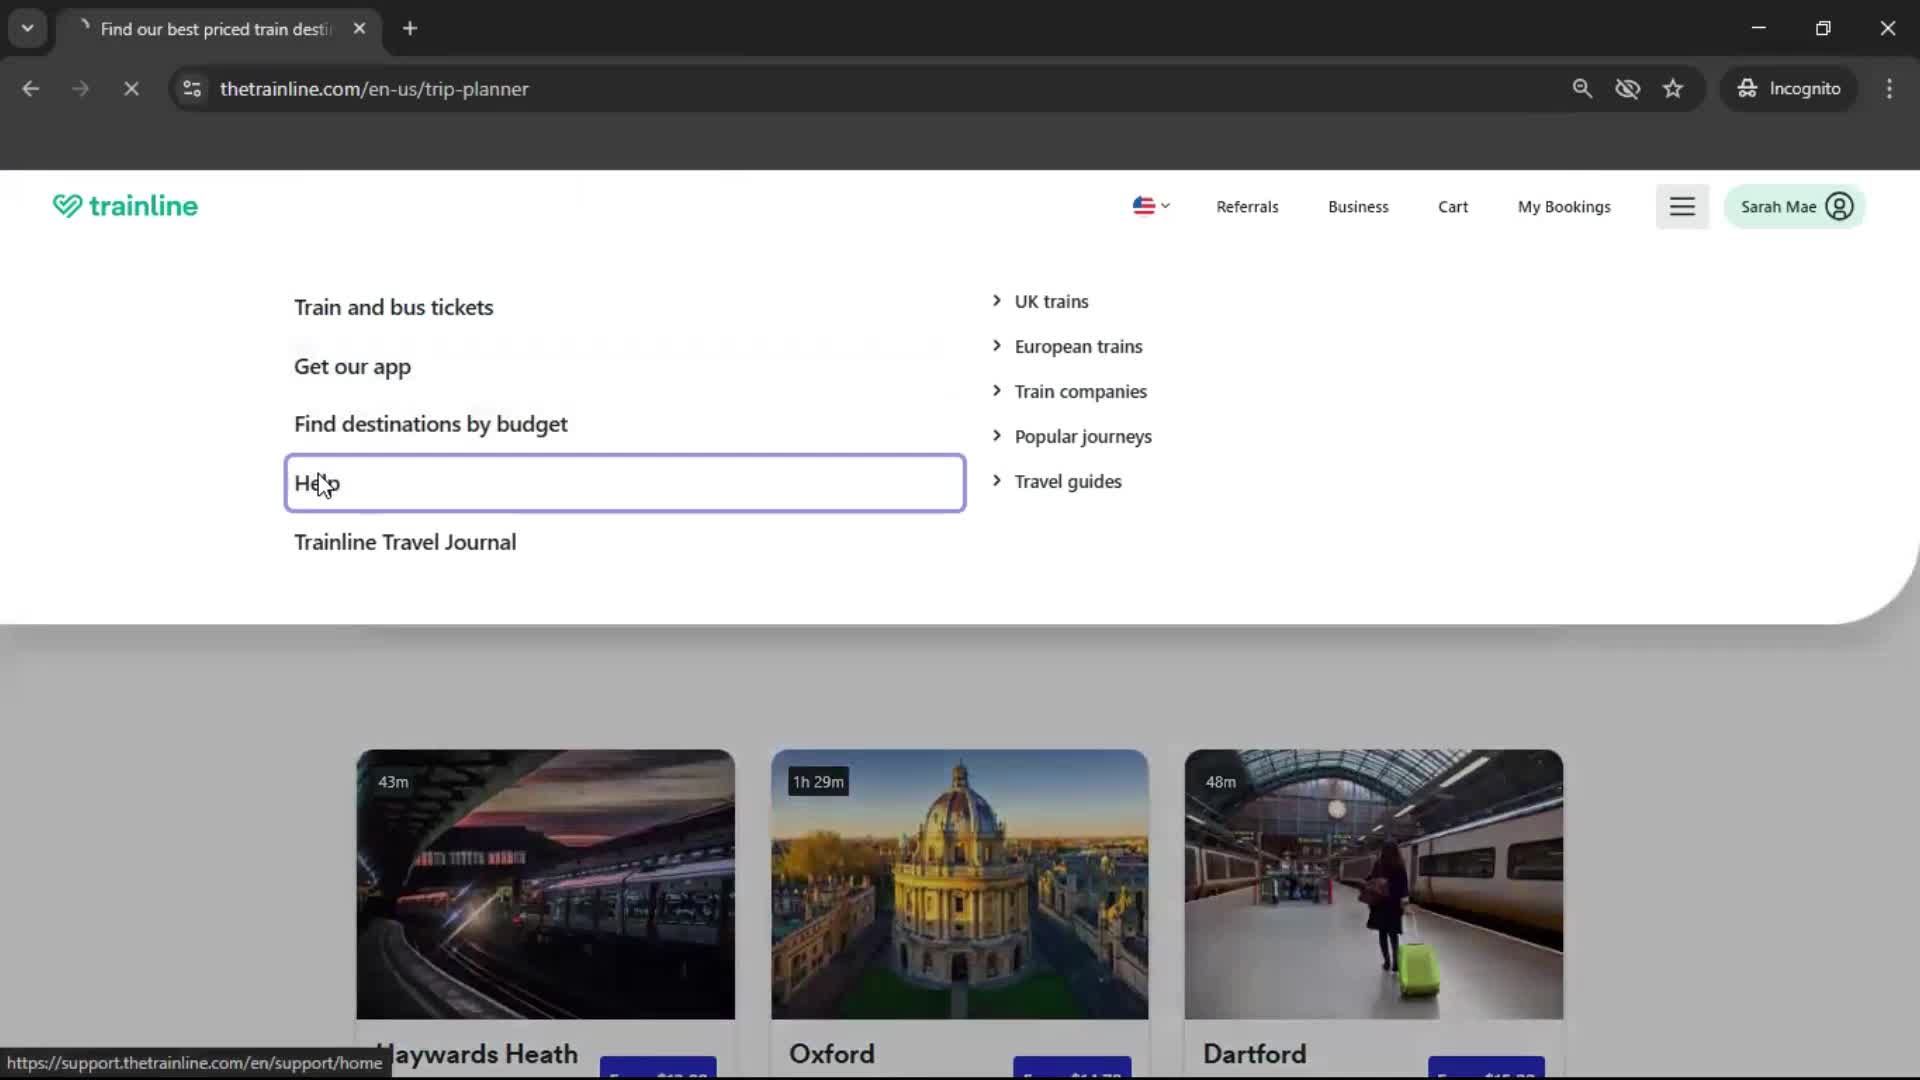Open the find-in-page magnifier in toolbar
Image resolution: width=1920 pixels, height=1080 pixels.
pyautogui.click(x=1582, y=88)
